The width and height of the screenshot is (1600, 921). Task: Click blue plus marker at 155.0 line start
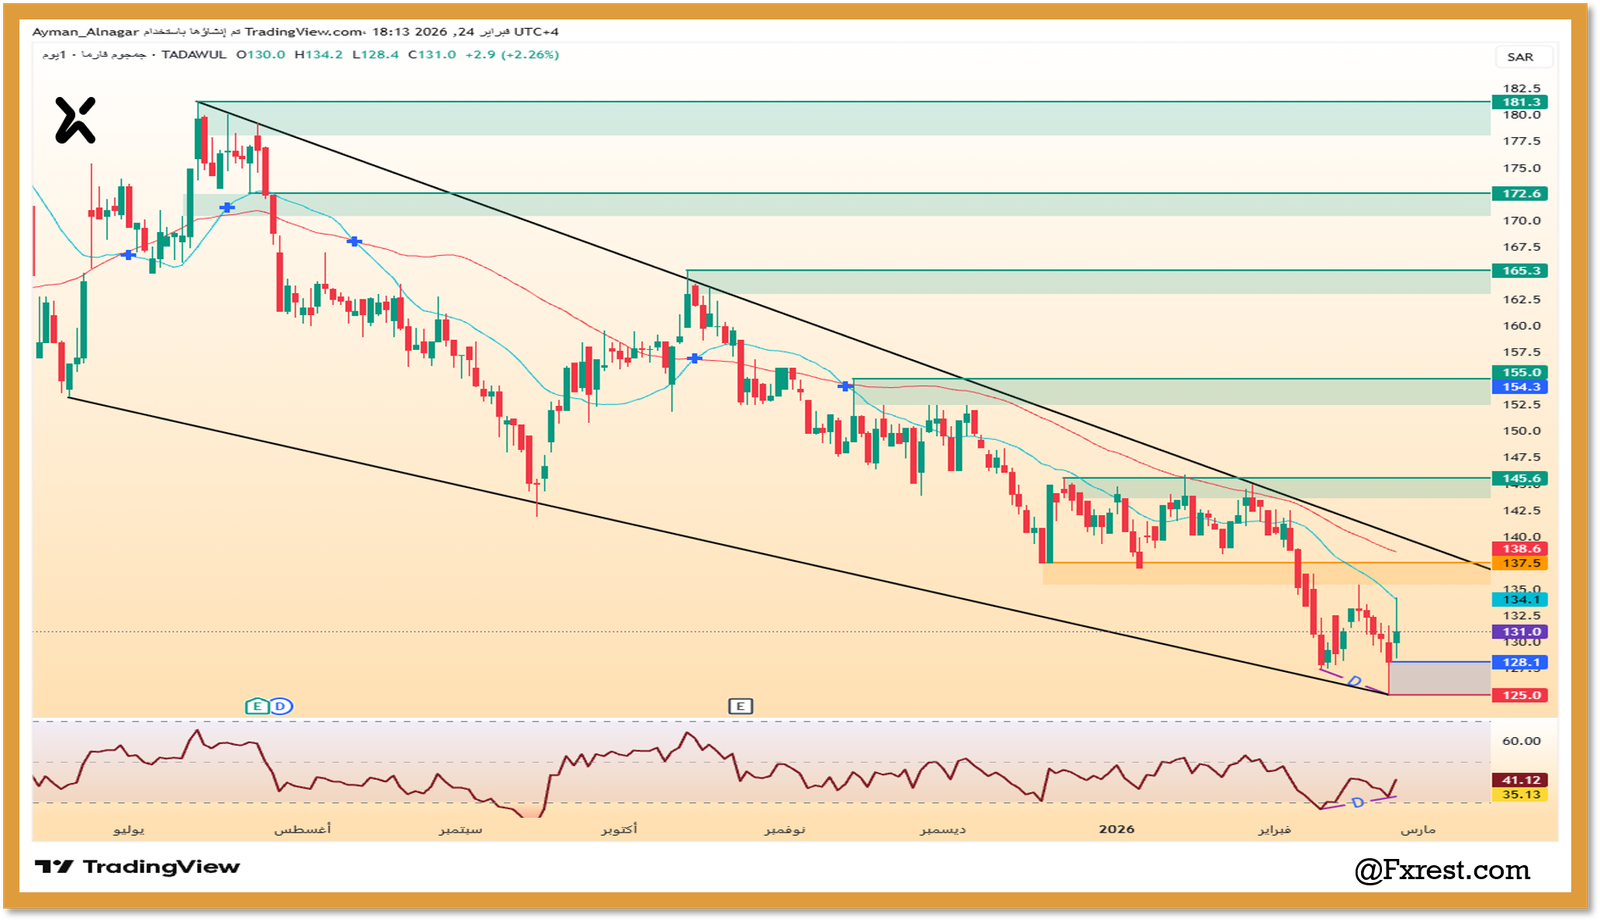846,385
